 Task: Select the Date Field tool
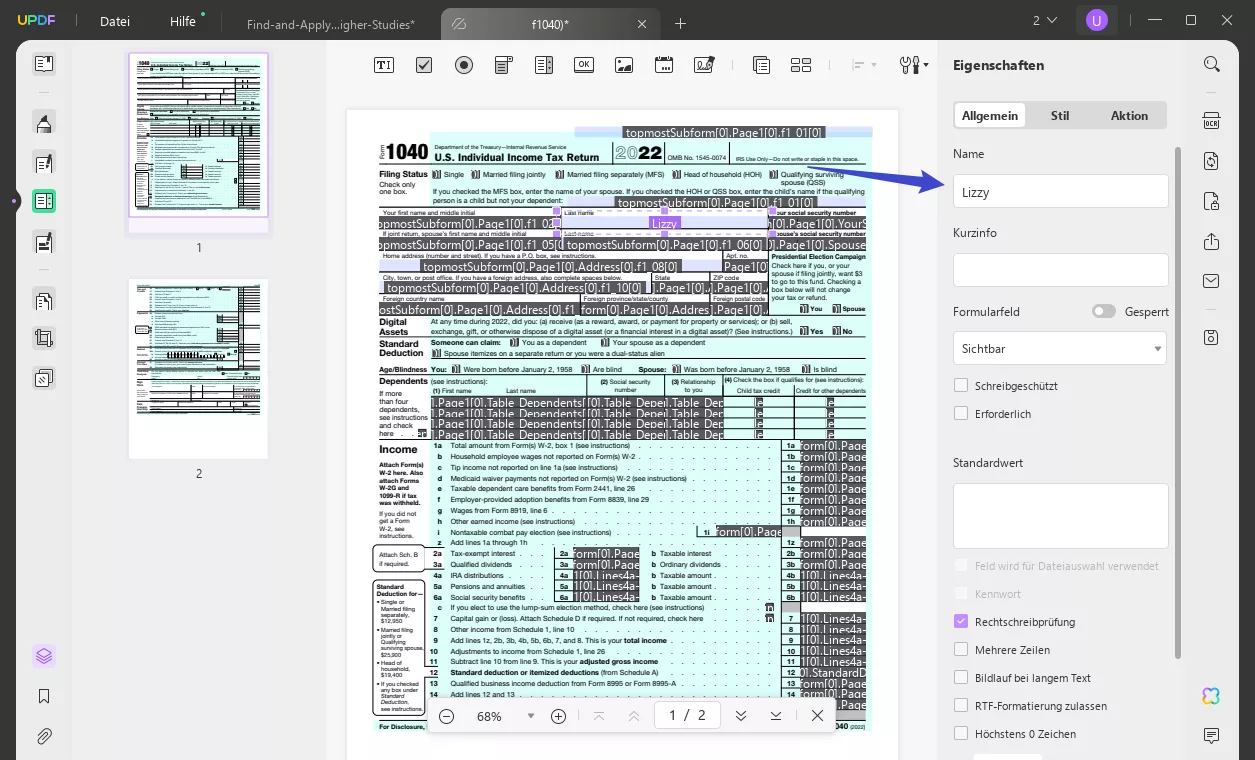(664, 65)
